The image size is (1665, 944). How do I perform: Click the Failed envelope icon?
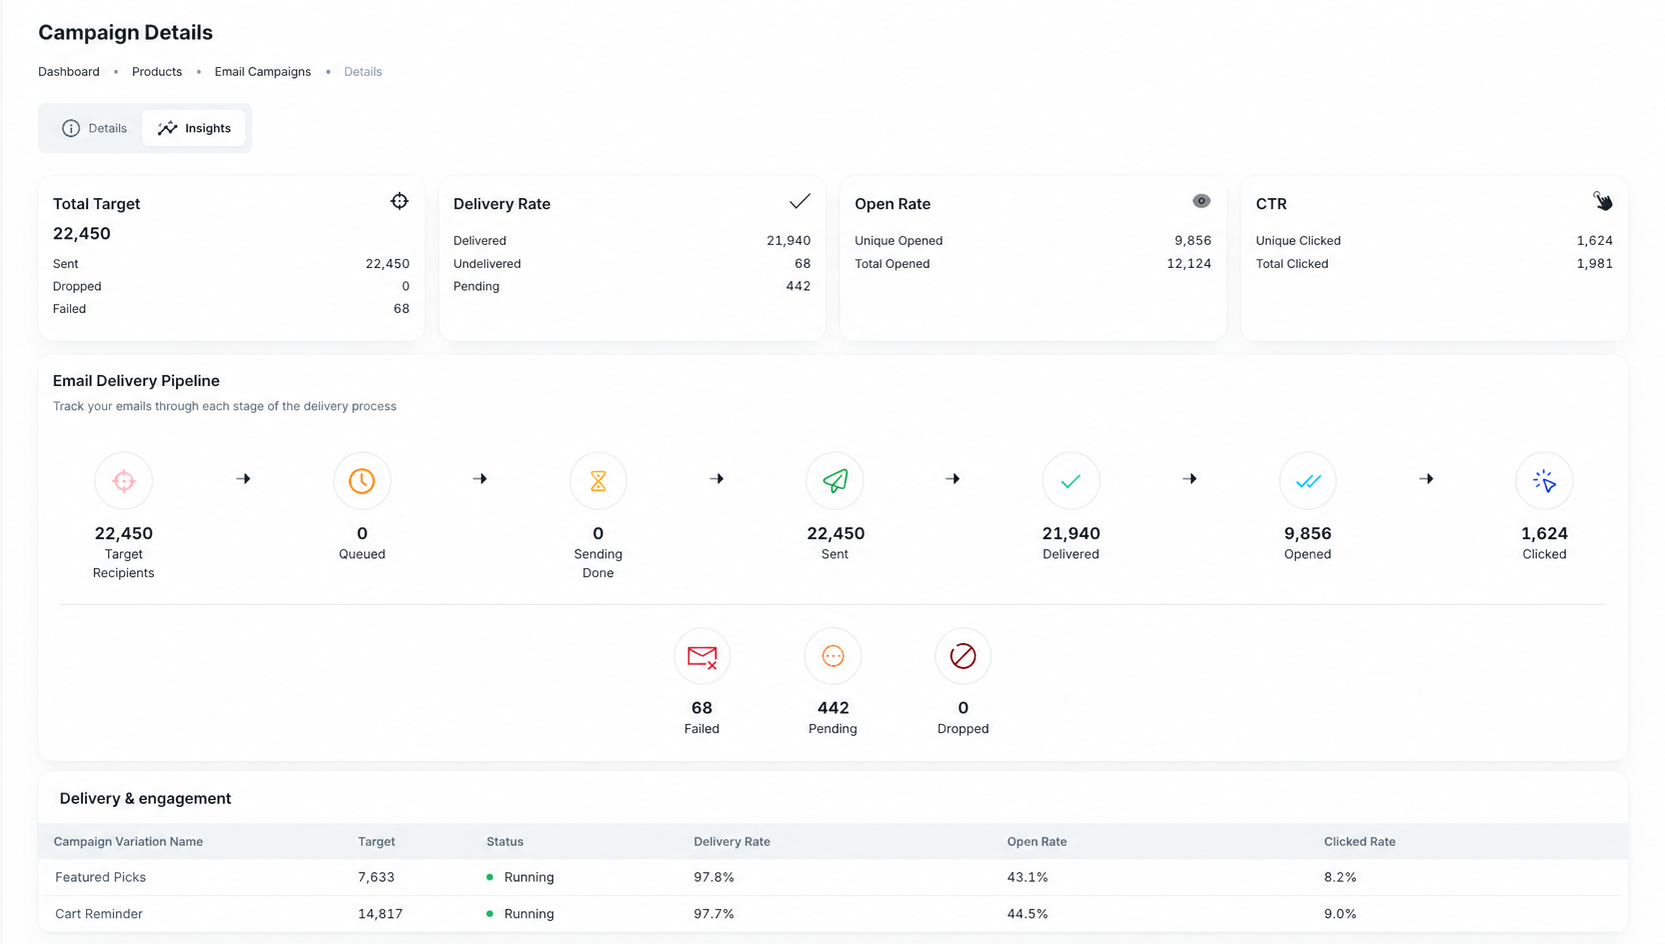coord(702,656)
